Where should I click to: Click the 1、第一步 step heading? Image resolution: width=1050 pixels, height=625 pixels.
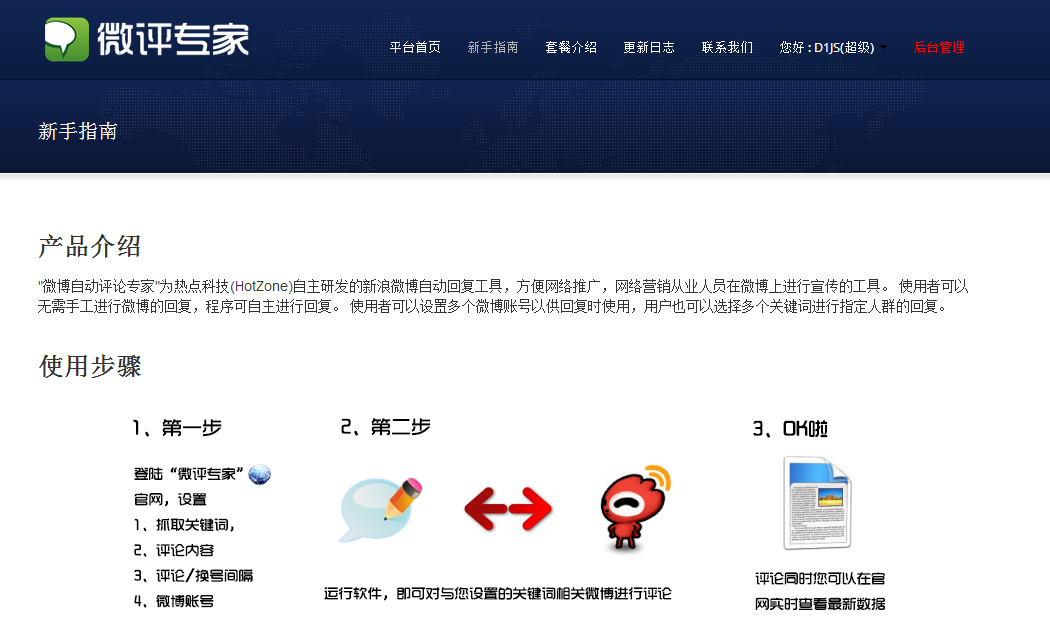coord(177,427)
